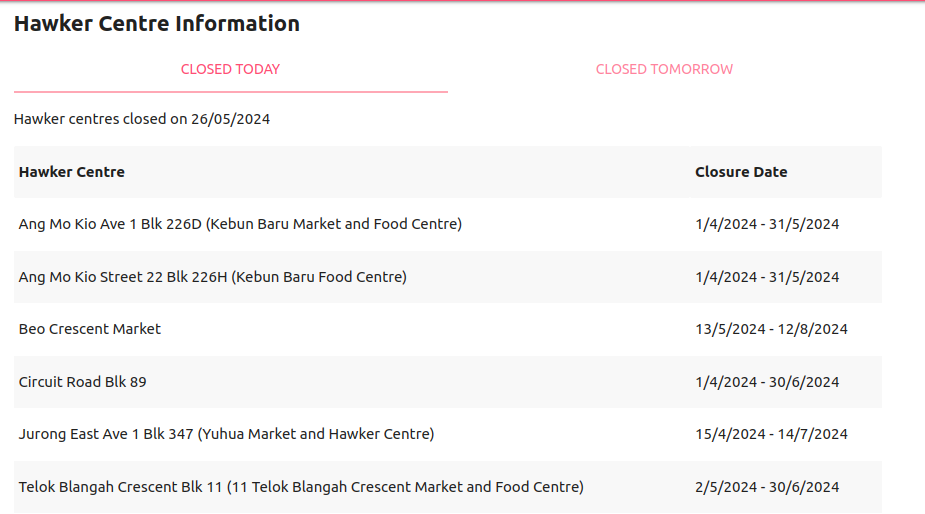Select the Jurong East Ave 1 Blk 347 entry
This screenshot has width=925, height=514.
coord(226,434)
